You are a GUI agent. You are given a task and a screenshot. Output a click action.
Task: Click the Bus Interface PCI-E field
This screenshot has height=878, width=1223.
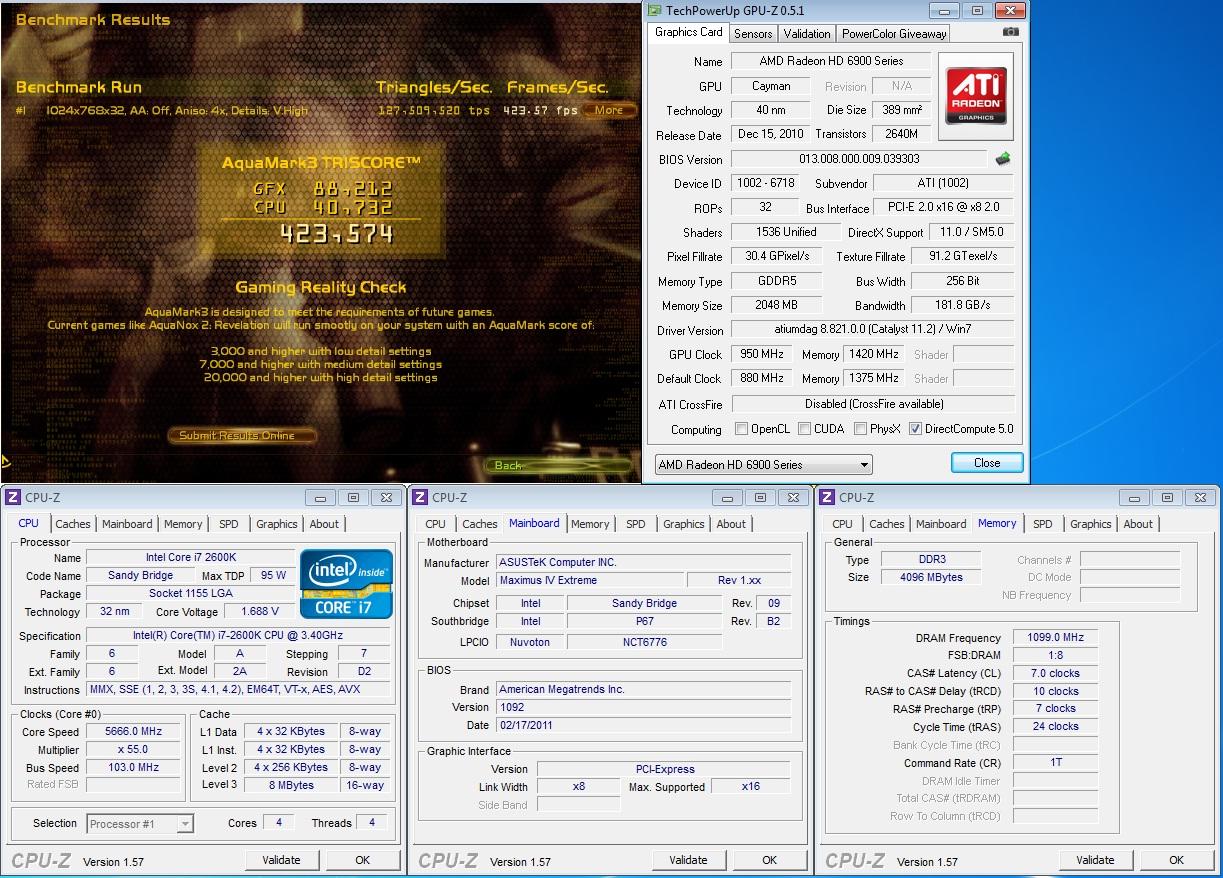tap(943, 208)
